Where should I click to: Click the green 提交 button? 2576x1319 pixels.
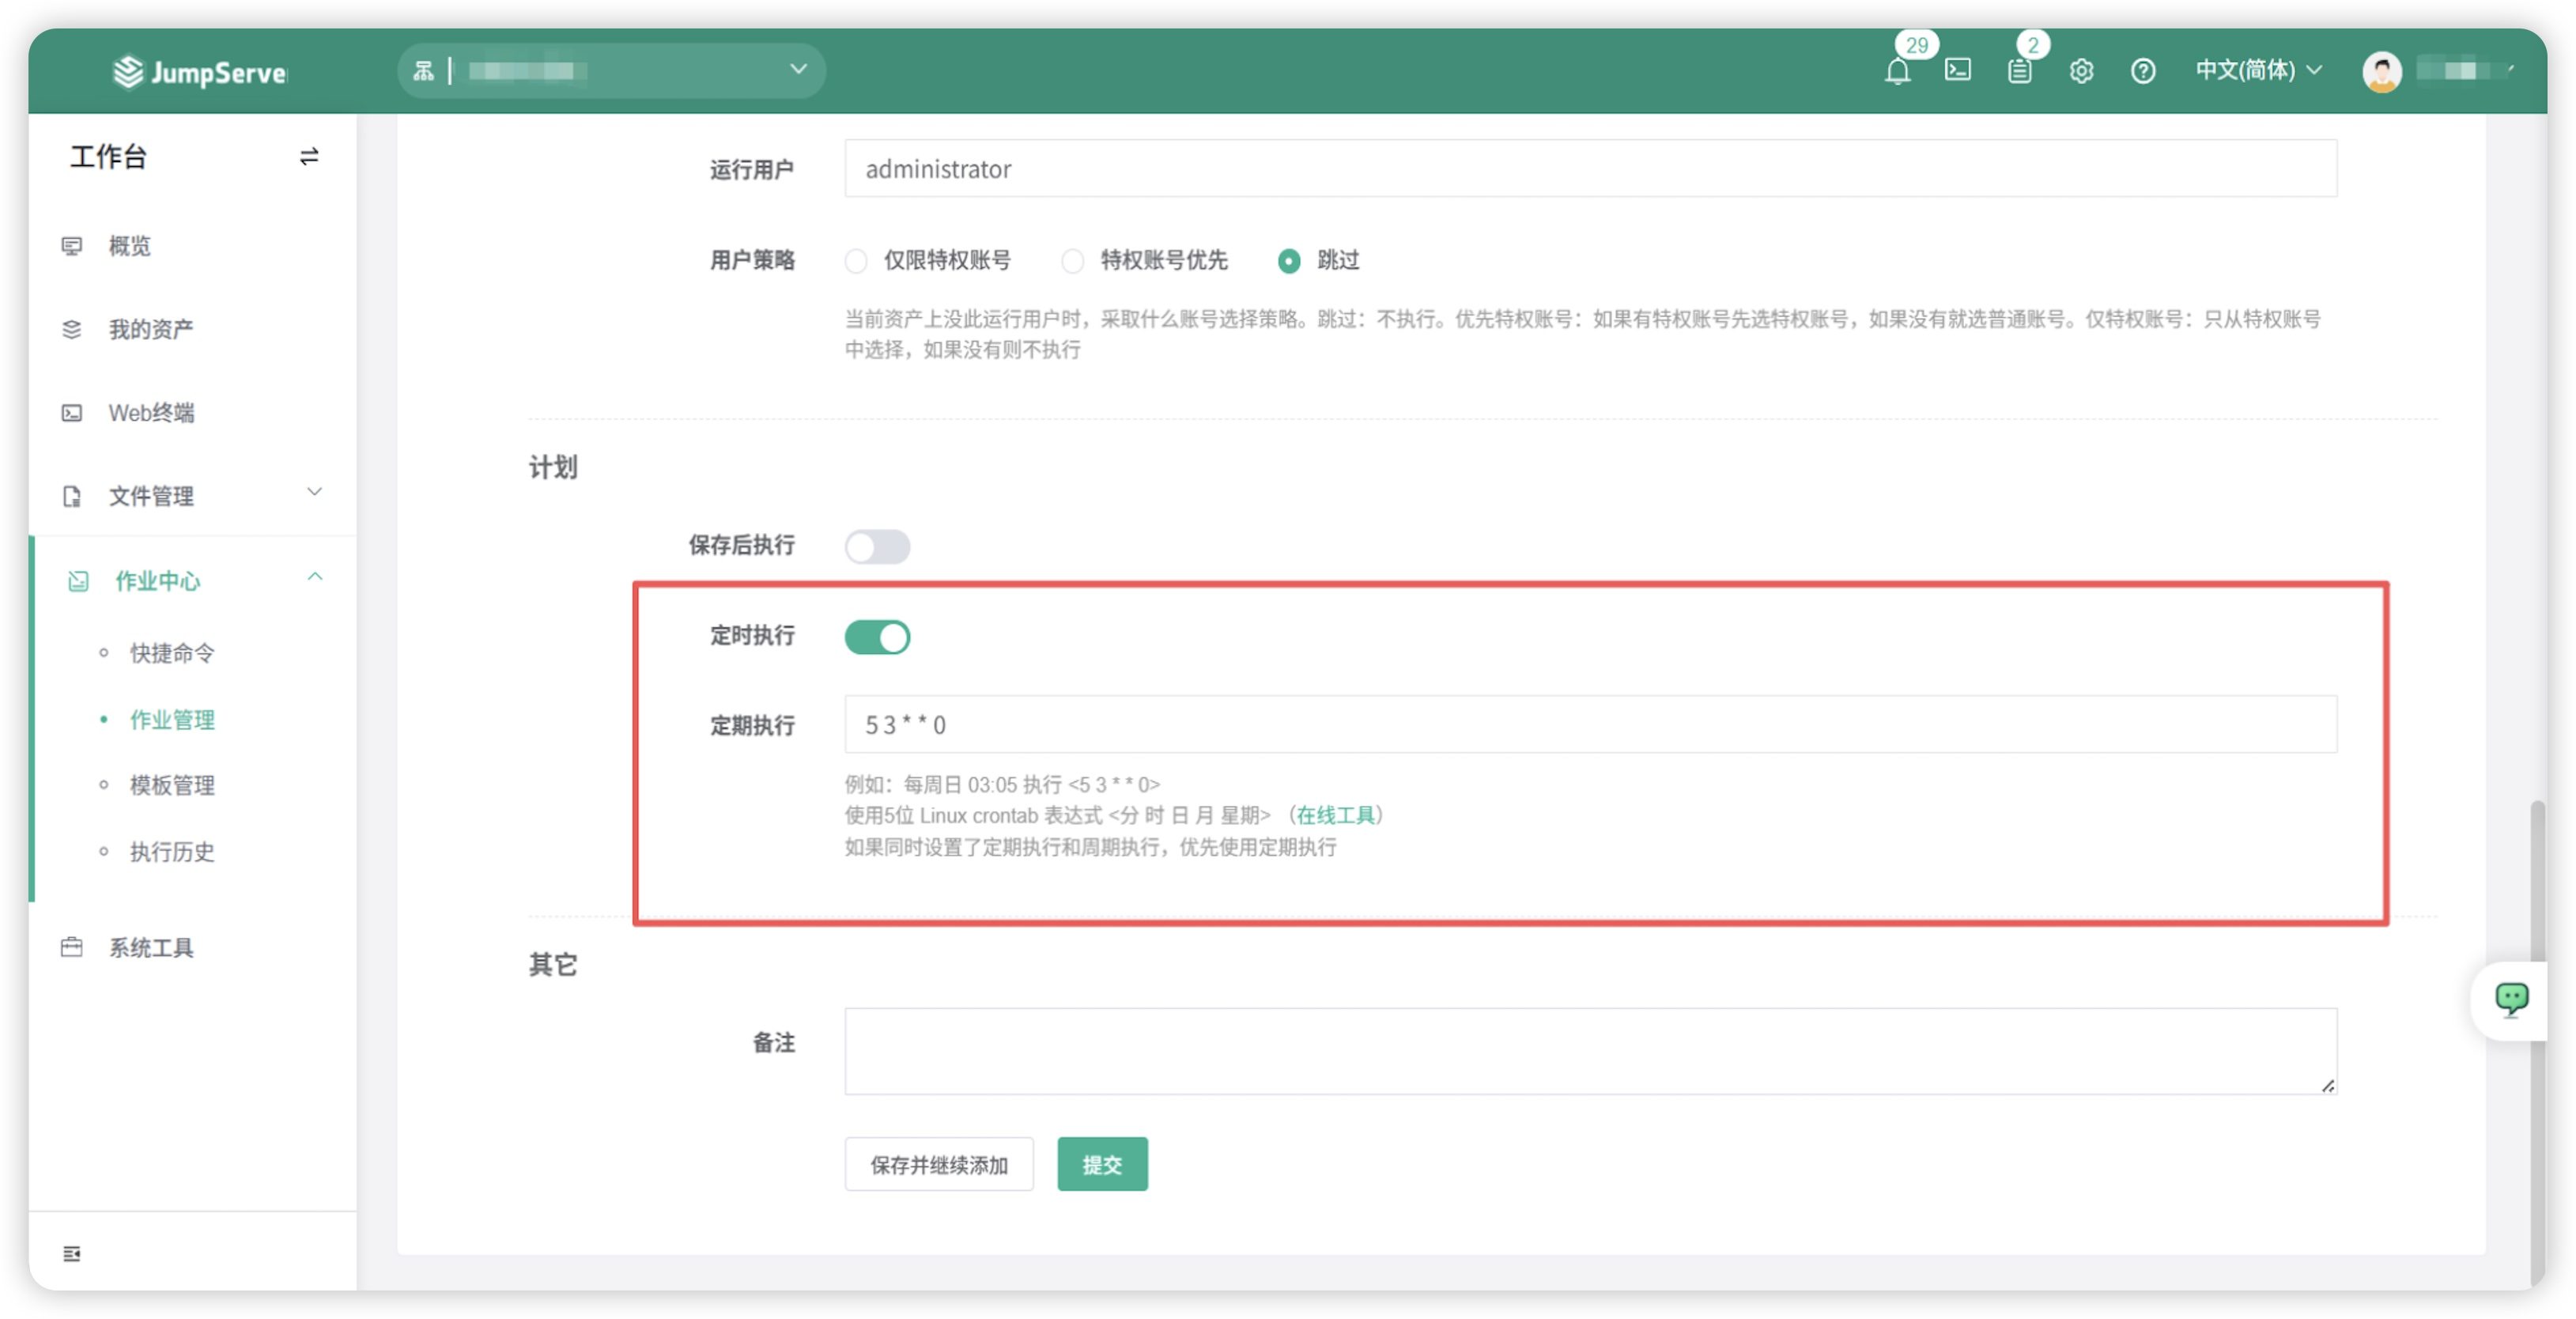click(x=1102, y=1164)
